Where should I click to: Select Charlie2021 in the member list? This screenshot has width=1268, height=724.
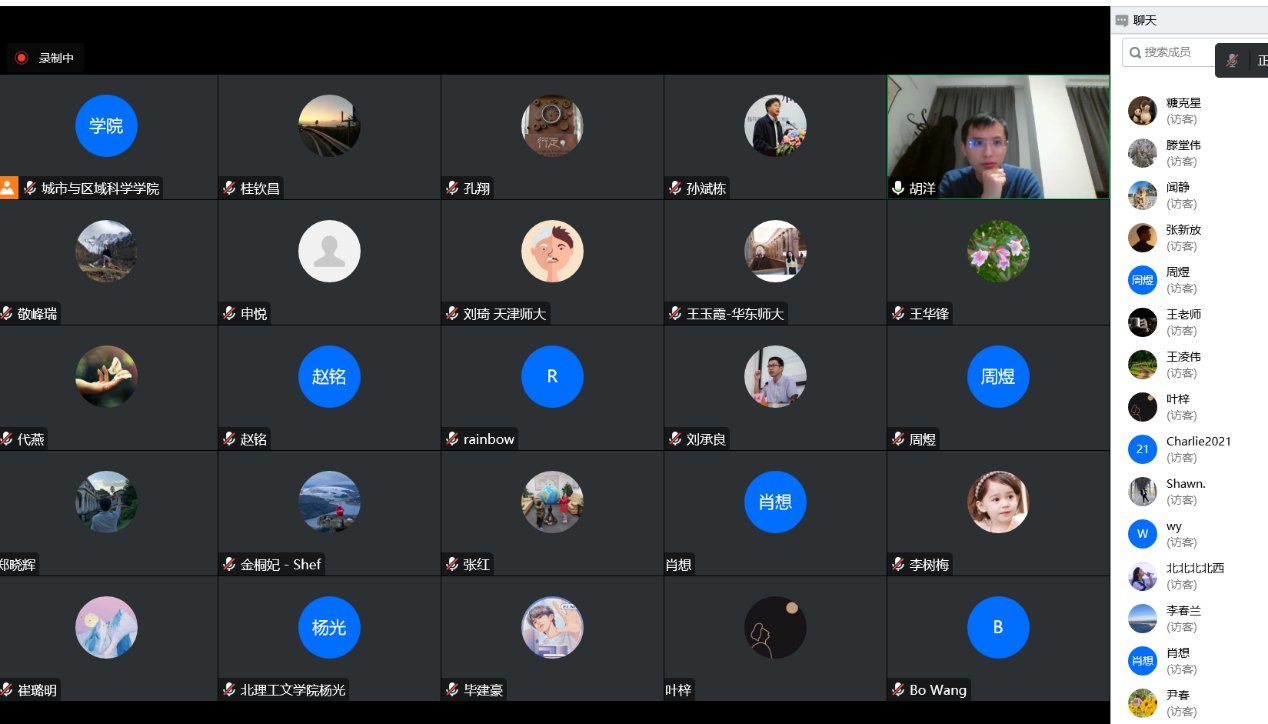pyautogui.click(x=1198, y=441)
